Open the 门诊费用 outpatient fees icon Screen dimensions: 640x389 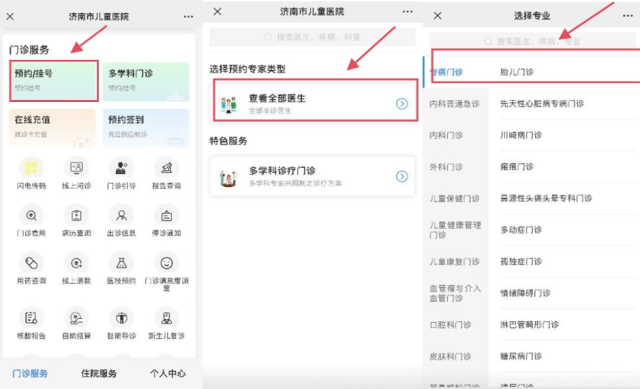tap(31, 216)
